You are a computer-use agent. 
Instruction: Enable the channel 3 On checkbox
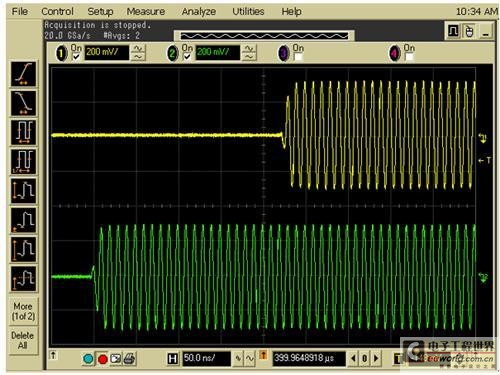pyautogui.click(x=298, y=57)
